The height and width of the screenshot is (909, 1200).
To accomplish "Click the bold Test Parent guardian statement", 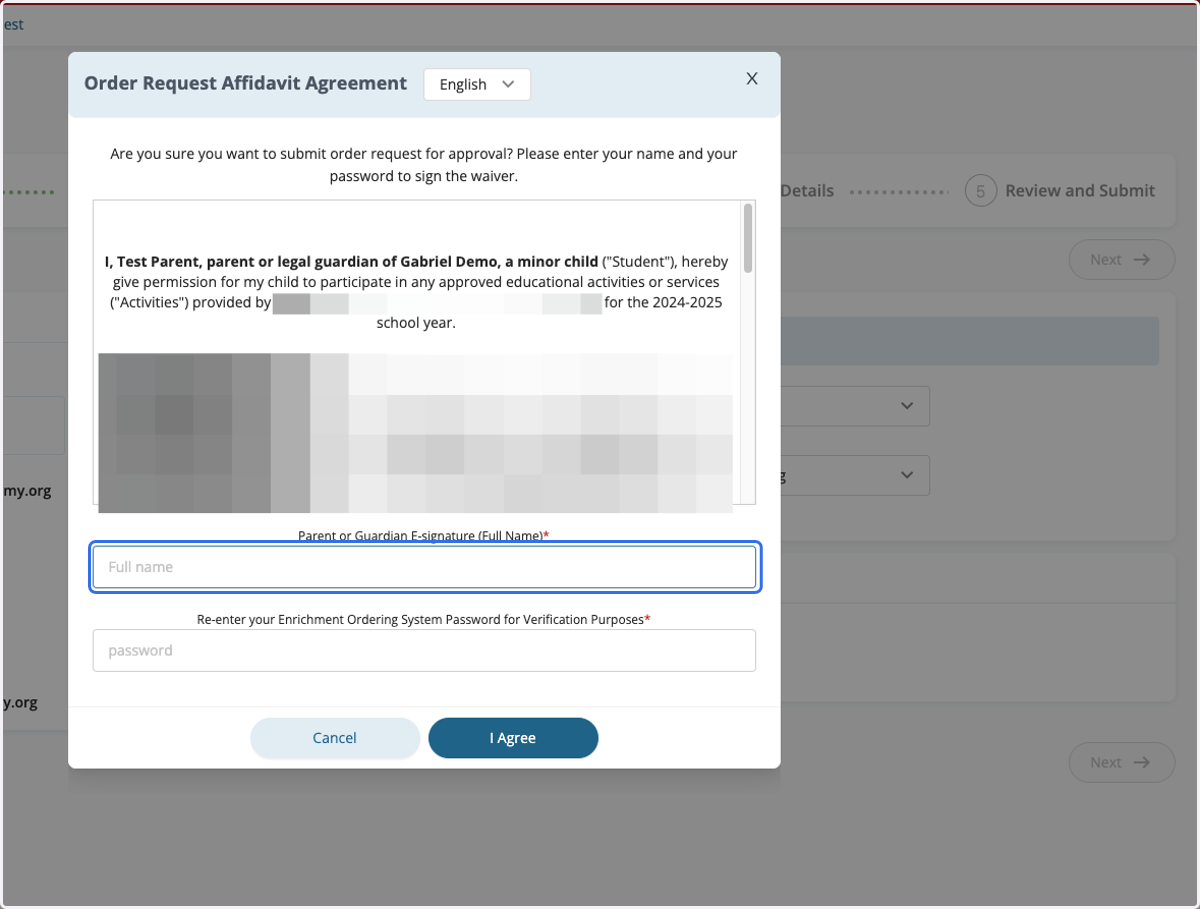I will (351, 261).
